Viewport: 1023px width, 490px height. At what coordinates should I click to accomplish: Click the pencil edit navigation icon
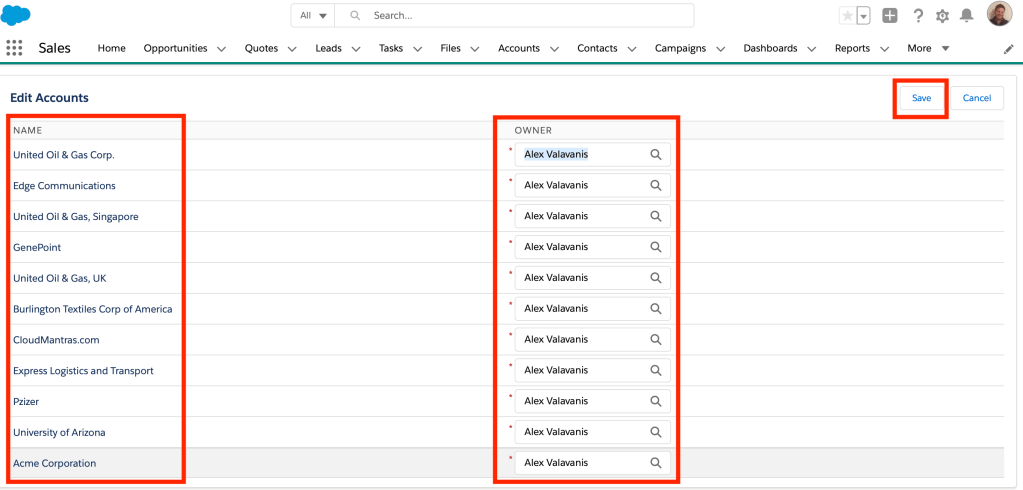pyautogui.click(x=1008, y=49)
